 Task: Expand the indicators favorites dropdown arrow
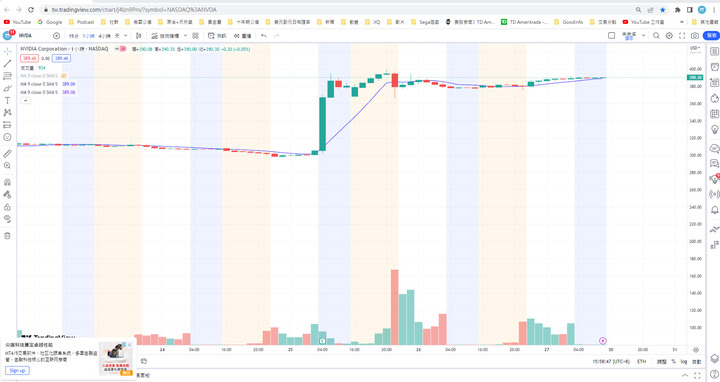[186, 35]
